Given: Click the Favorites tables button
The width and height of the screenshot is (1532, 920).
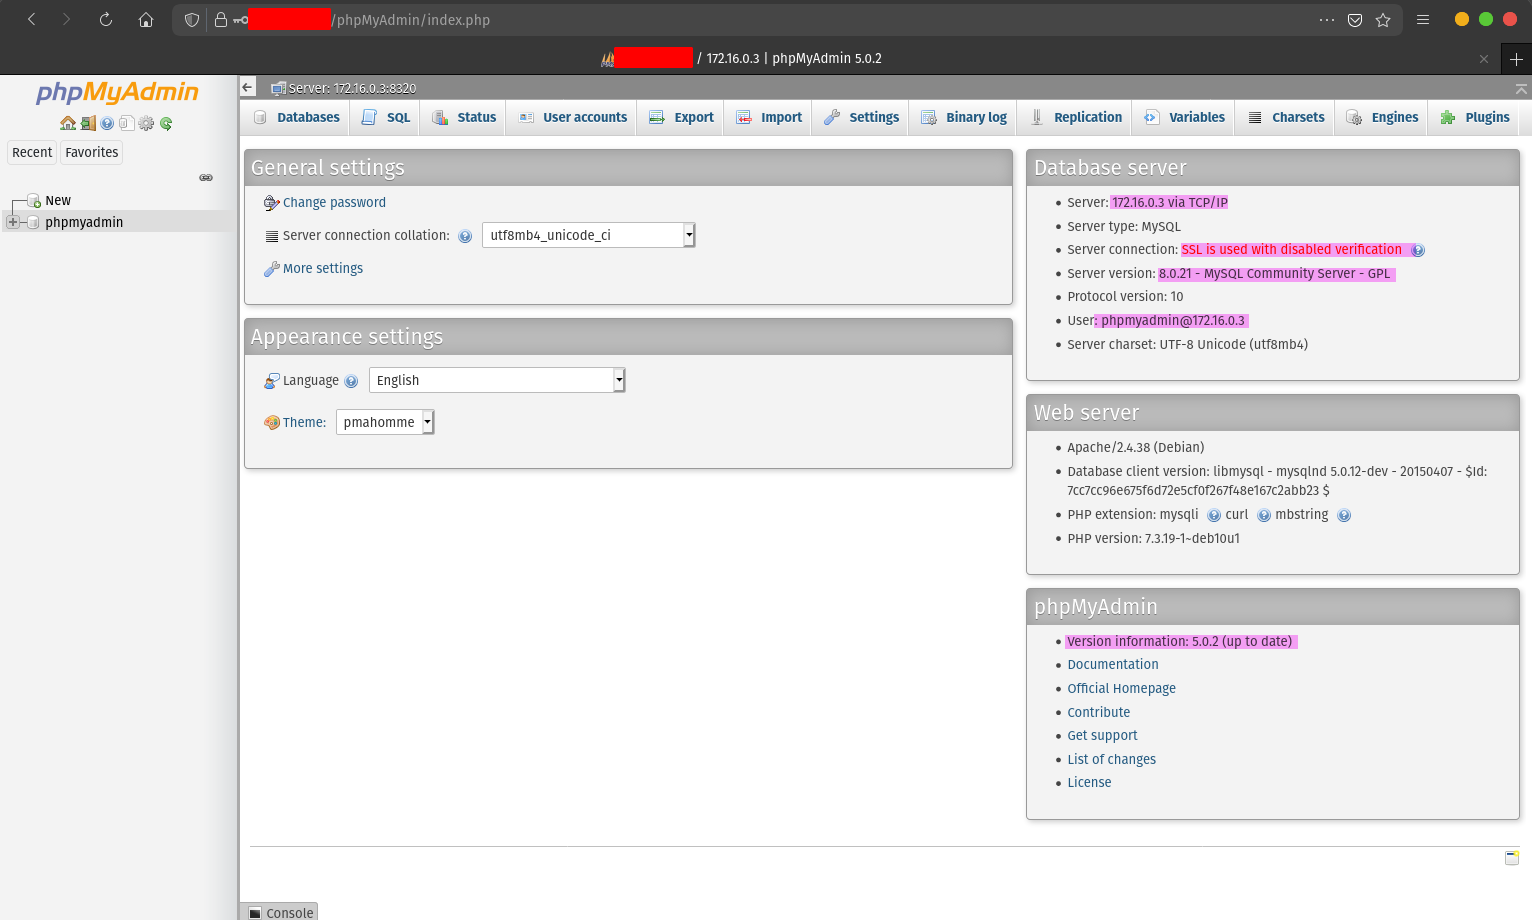Looking at the screenshot, I should click(92, 152).
